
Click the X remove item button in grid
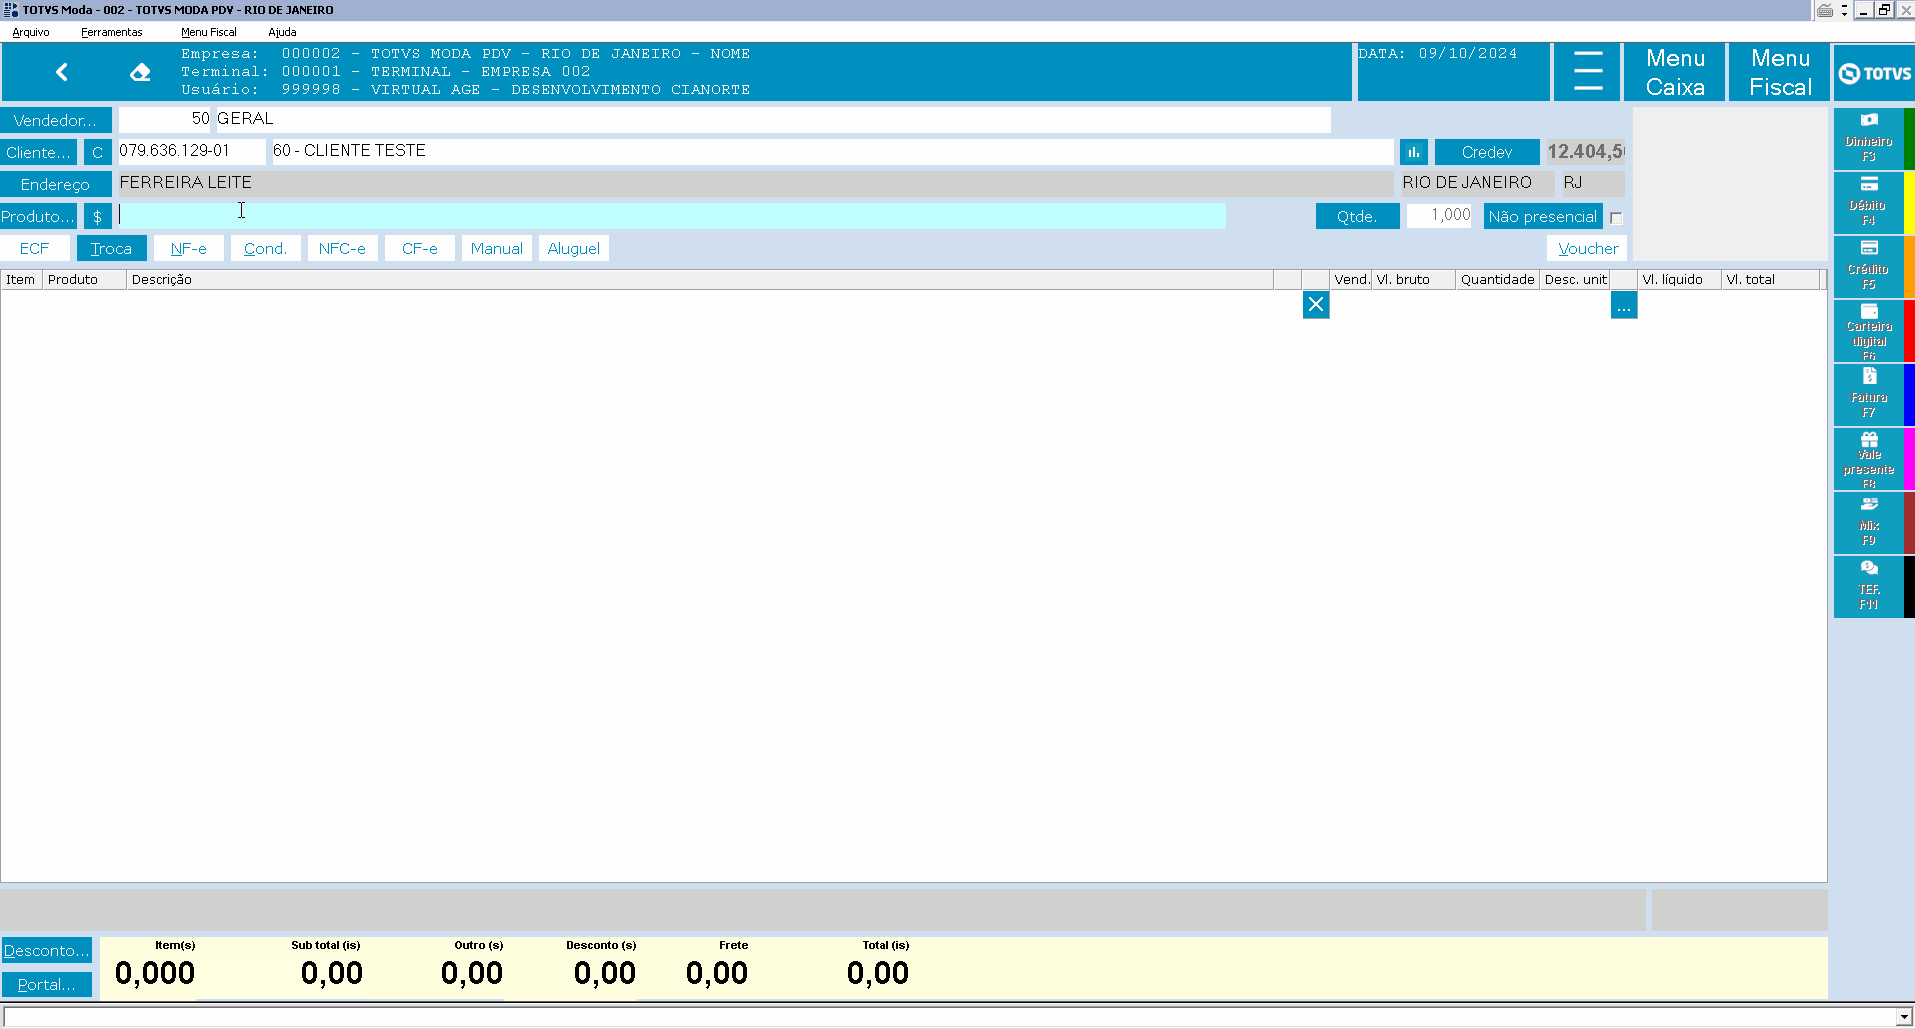1316,305
